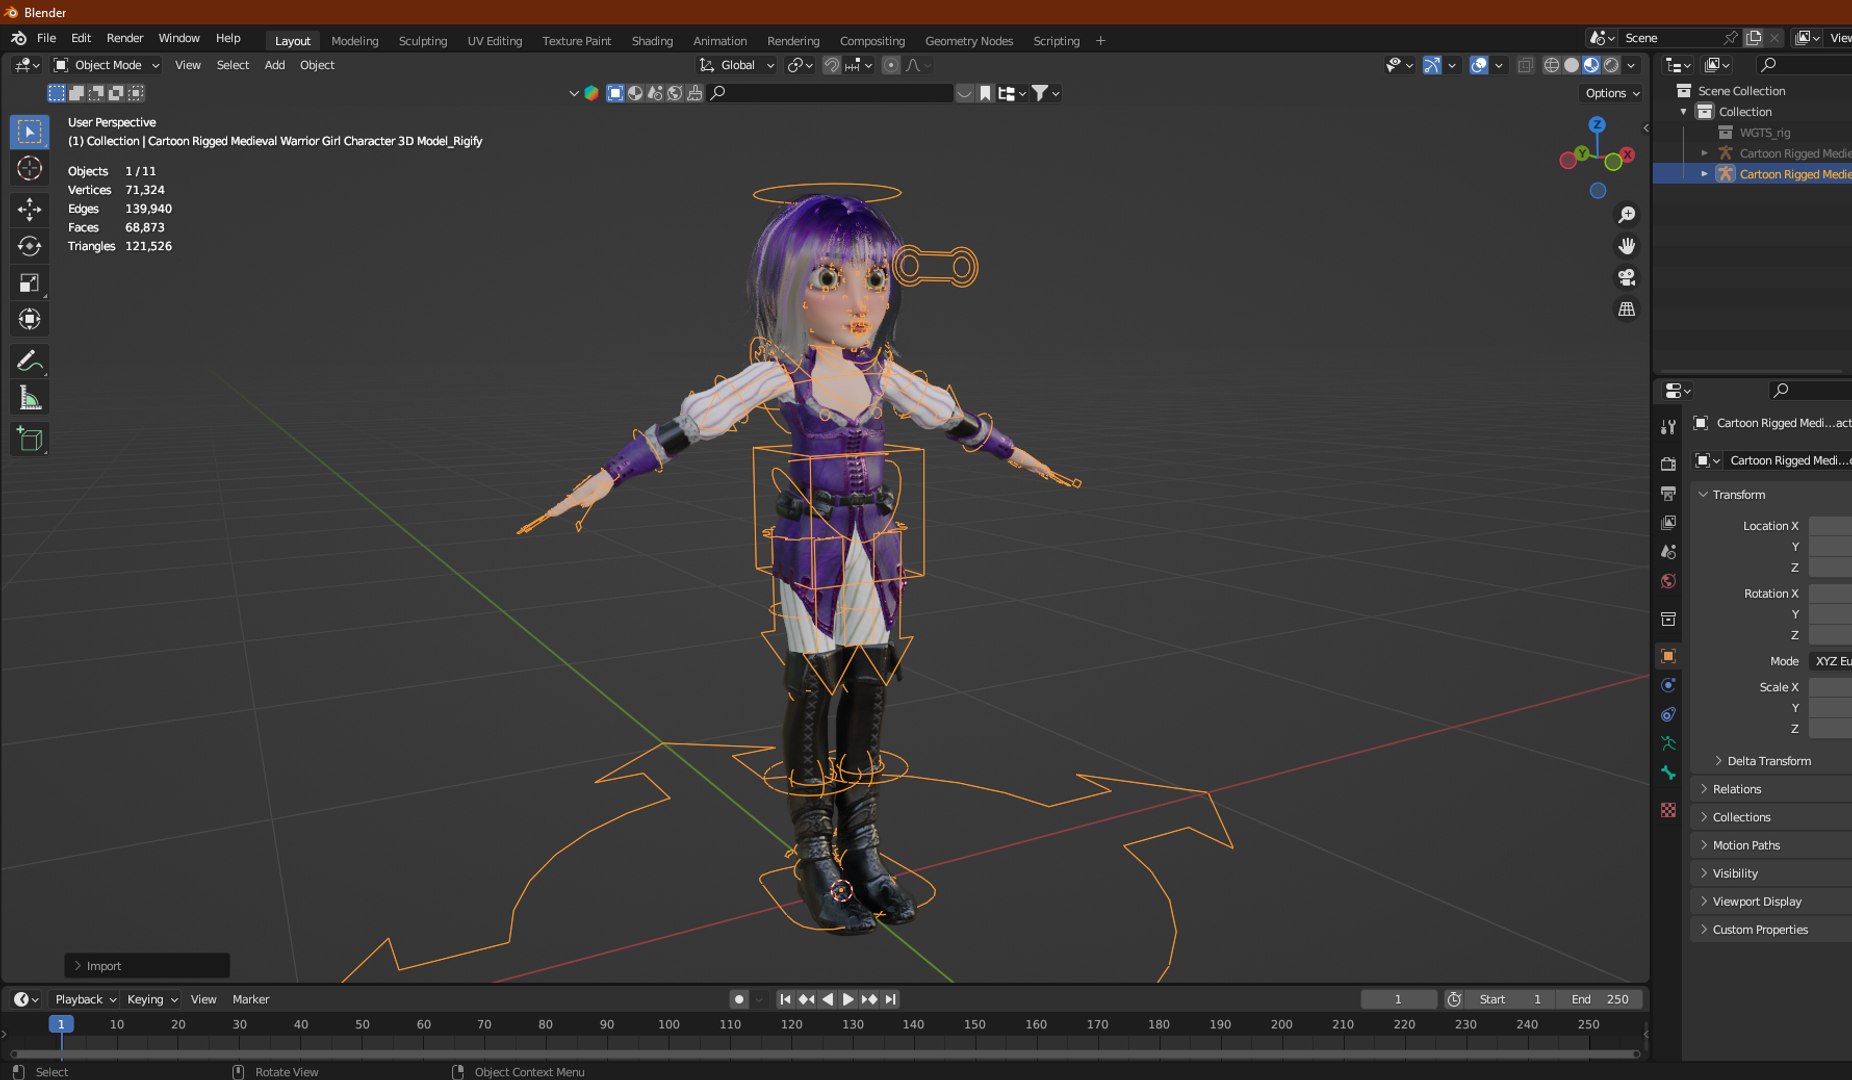Toggle auto keying record button
The image size is (1852, 1080).
pos(739,999)
